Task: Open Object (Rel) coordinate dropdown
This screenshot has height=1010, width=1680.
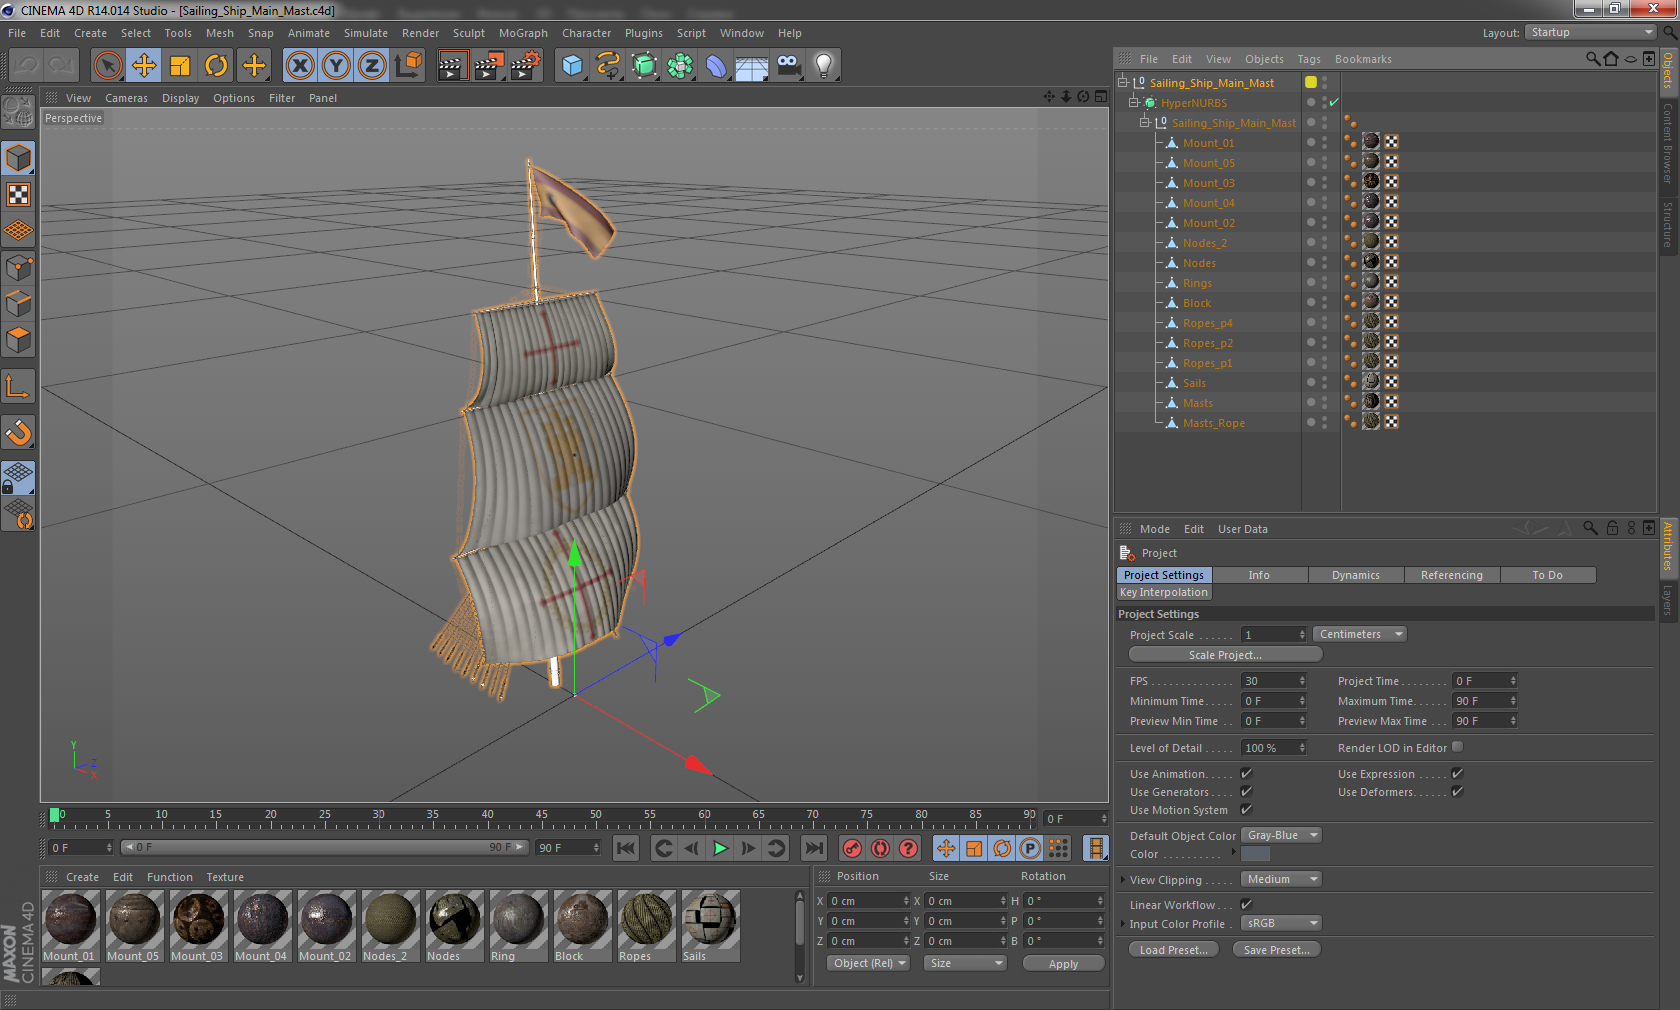Action: point(868,963)
